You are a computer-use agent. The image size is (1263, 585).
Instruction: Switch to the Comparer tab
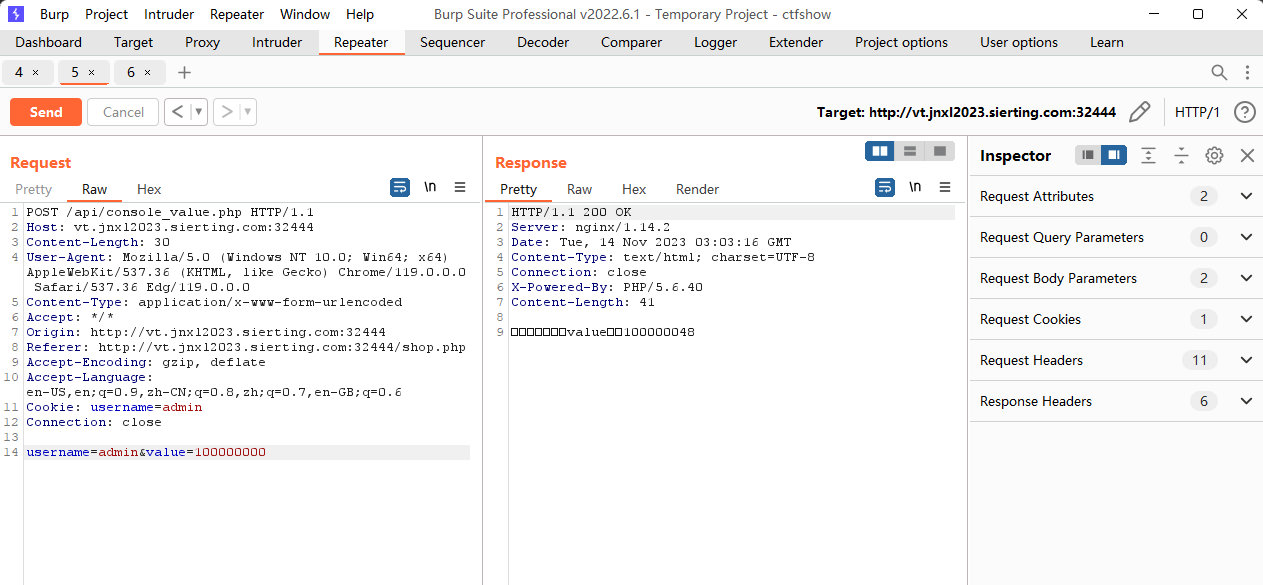[632, 42]
